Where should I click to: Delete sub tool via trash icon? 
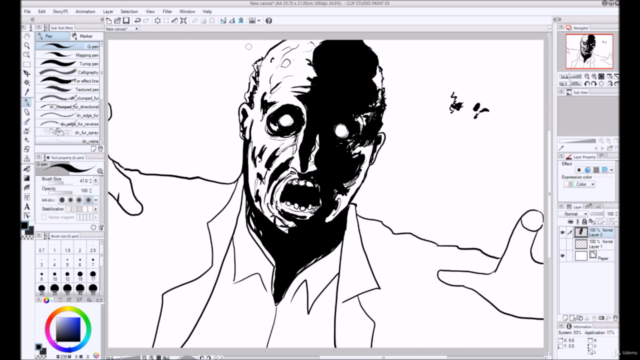point(100,149)
